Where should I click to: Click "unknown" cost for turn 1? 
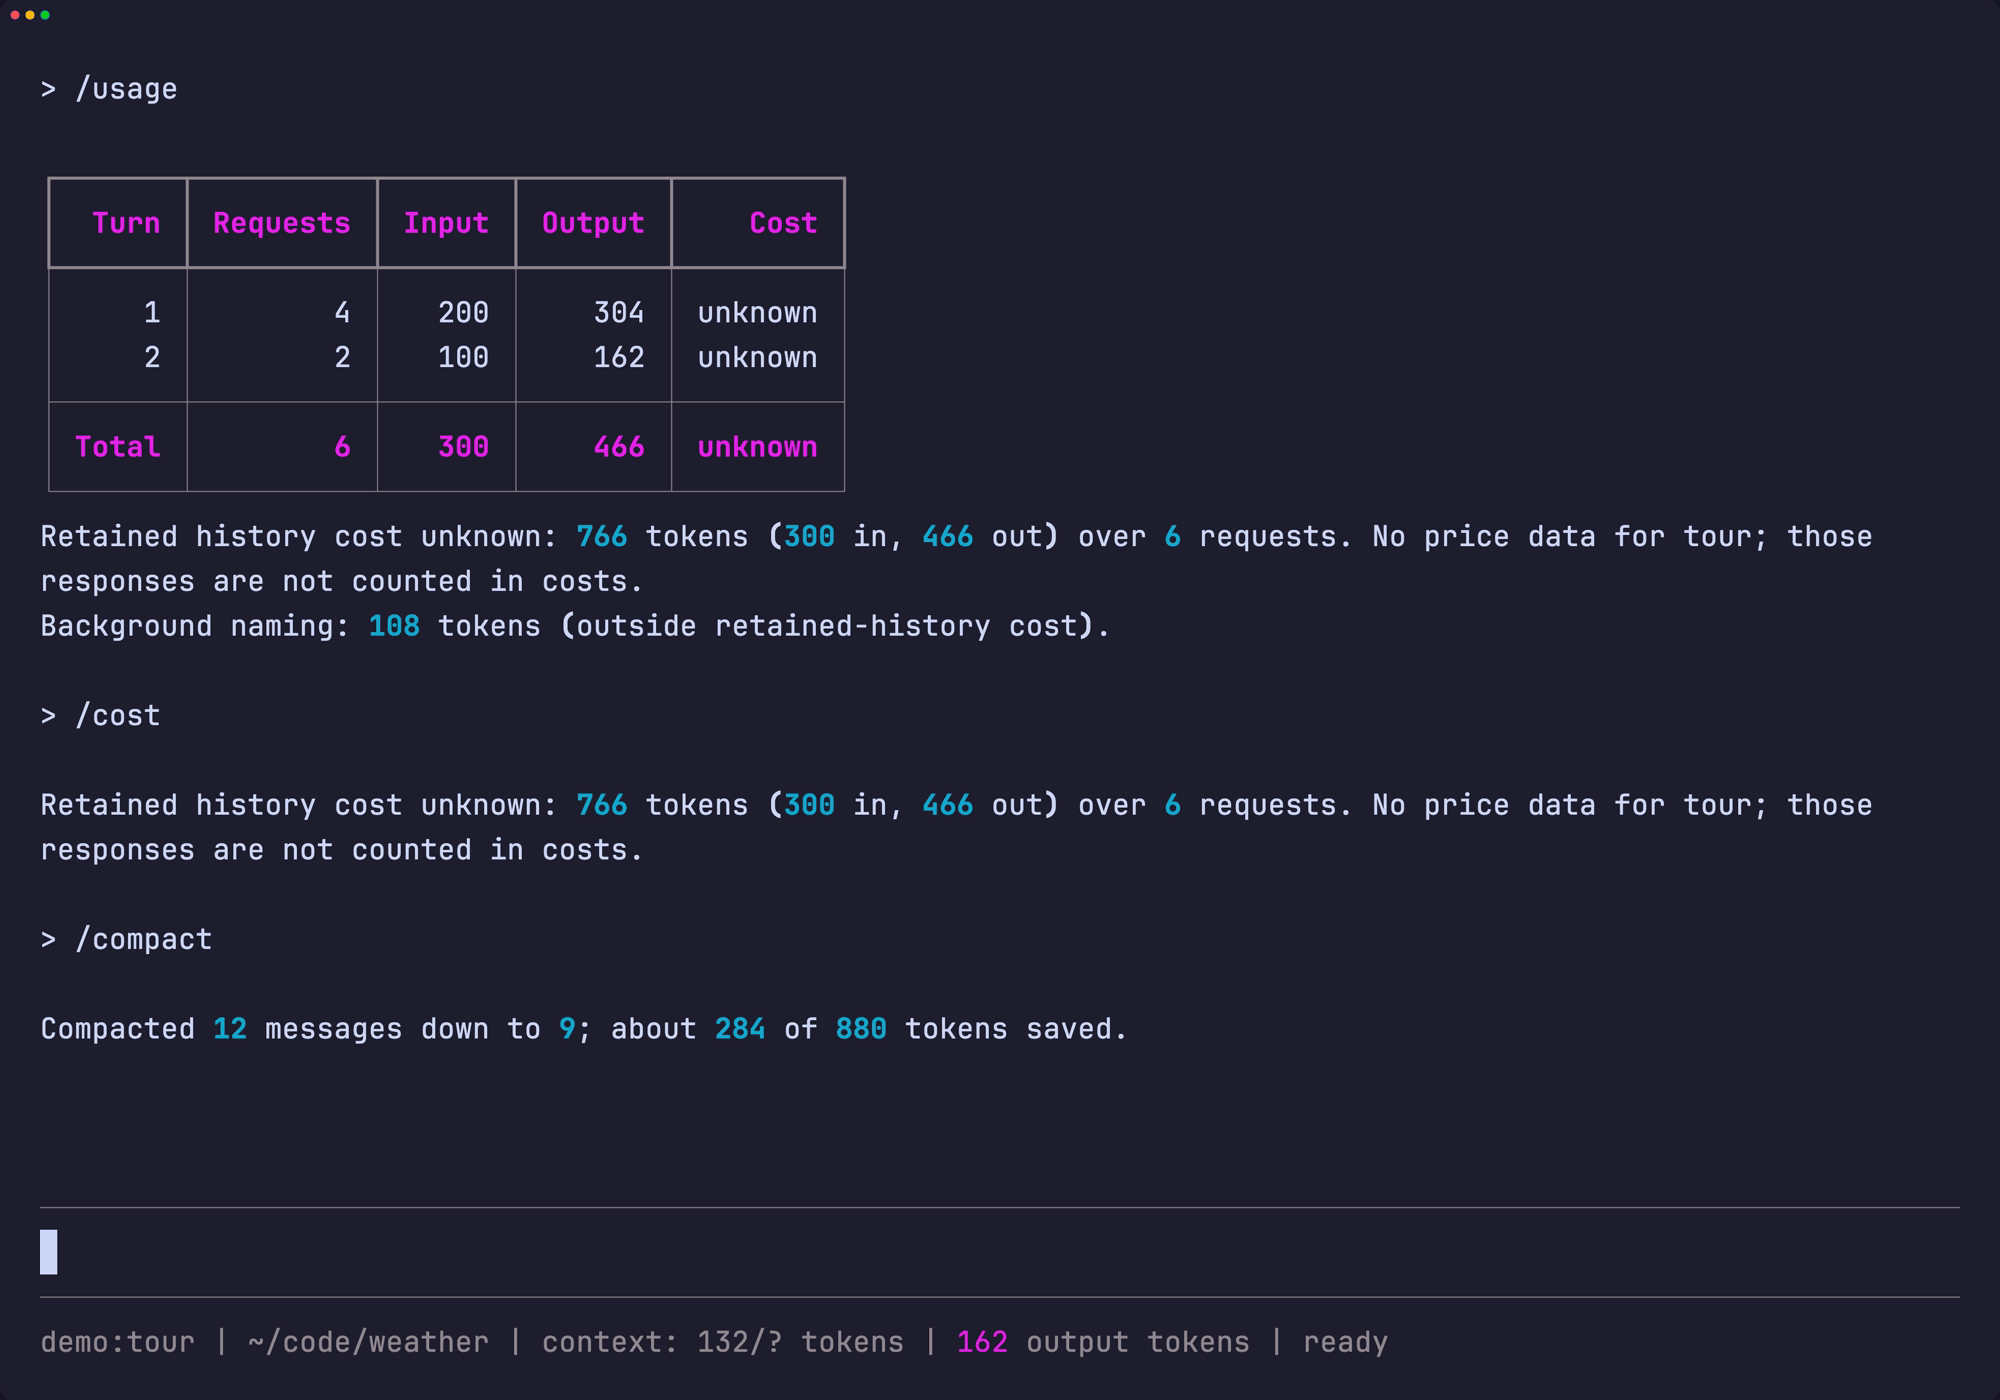tap(758, 313)
